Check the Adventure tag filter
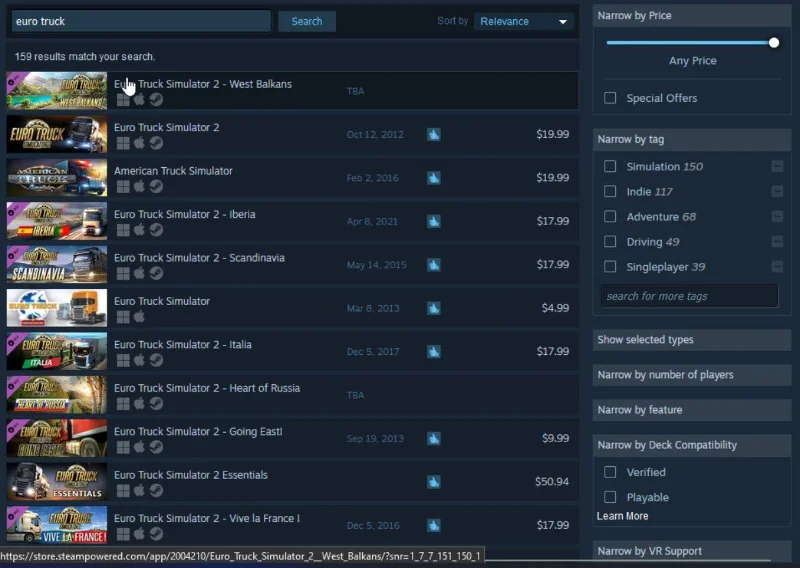This screenshot has width=800, height=568. (x=610, y=216)
